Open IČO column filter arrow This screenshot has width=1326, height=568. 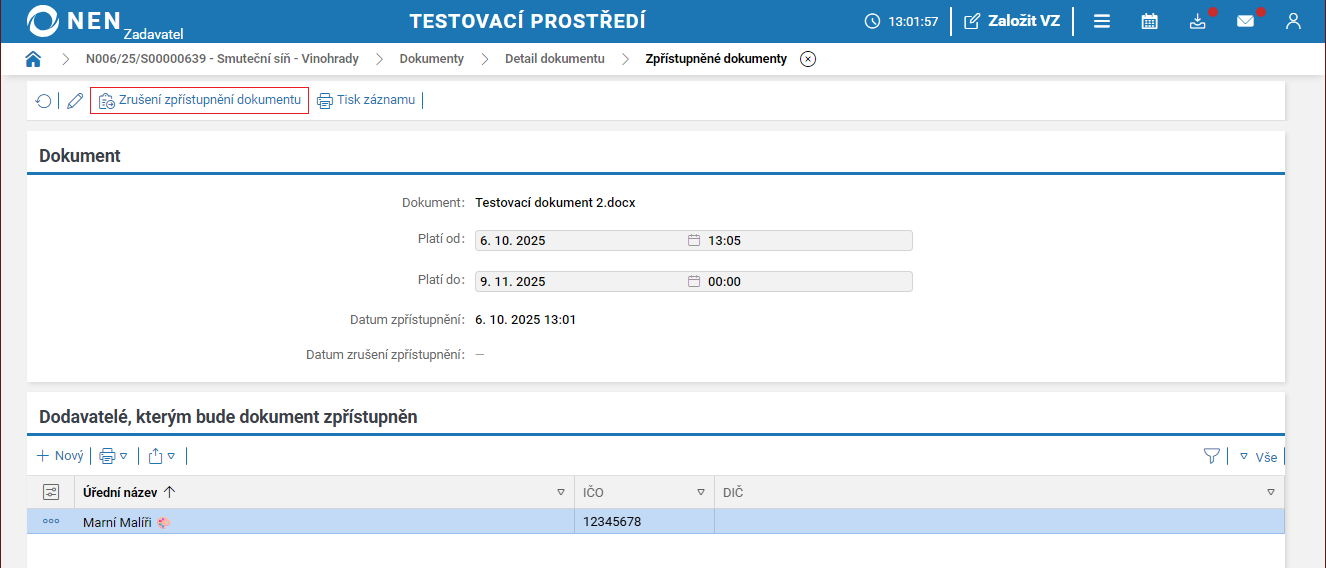(x=701, y=492)
